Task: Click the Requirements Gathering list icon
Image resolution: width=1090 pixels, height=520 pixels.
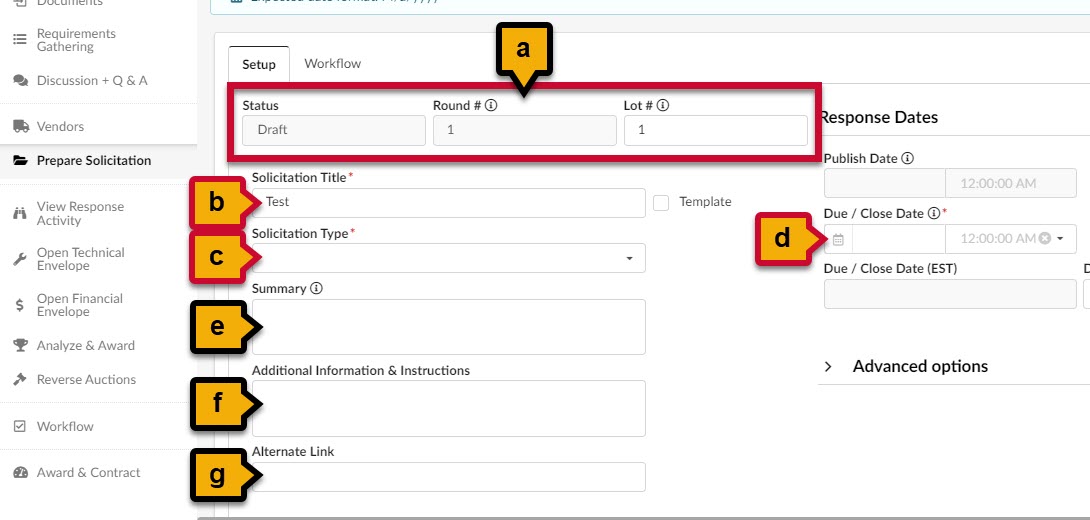Action: pos(20,40)
